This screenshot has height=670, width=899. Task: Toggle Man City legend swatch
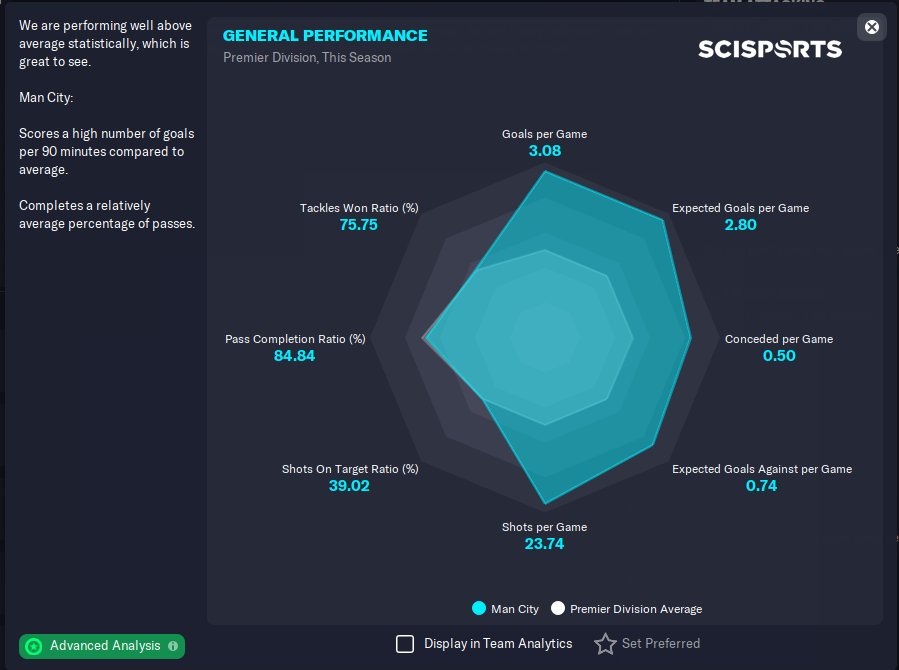479,608
